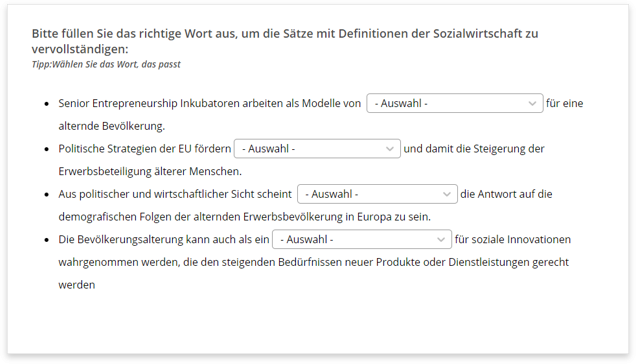Click the final word "werden" on the last line
Viewport: 636px width, 364px height.
tap(77, 285)
